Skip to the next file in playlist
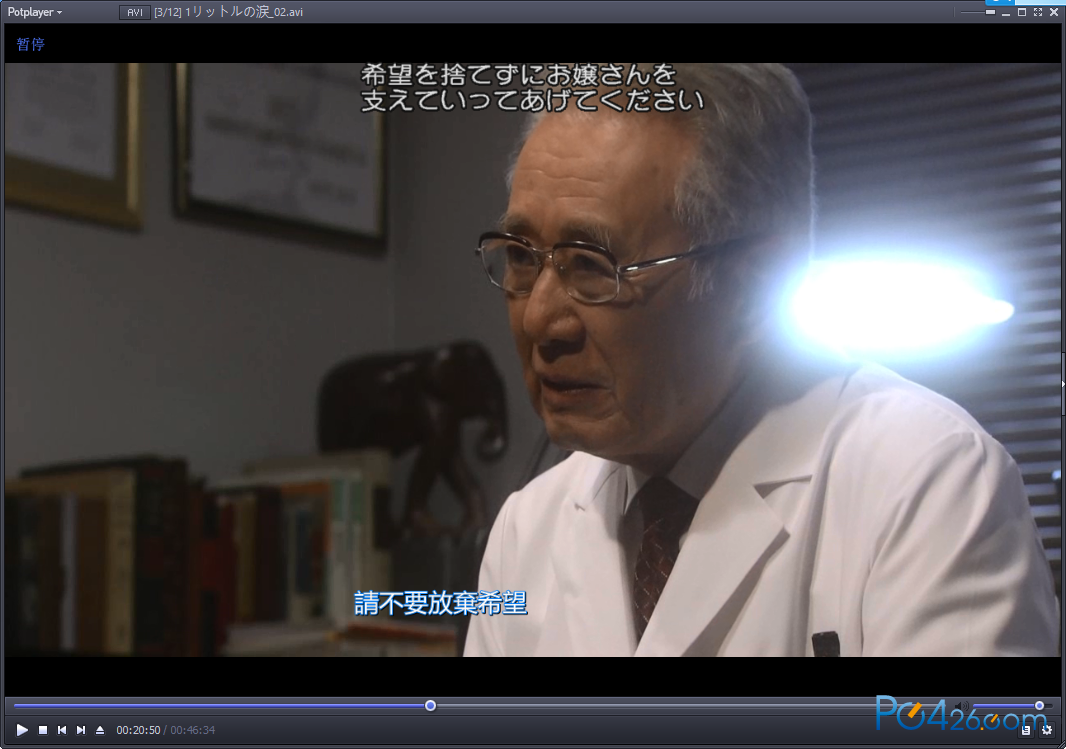 pos(81,730)
